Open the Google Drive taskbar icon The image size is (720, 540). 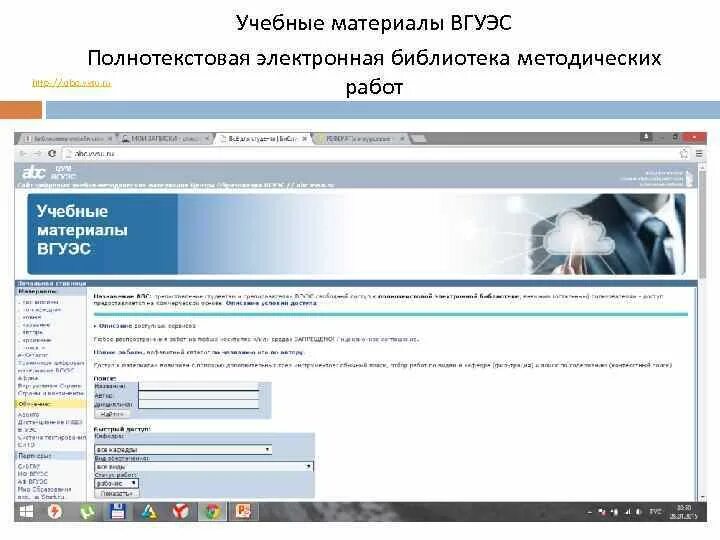coord(149,512)
